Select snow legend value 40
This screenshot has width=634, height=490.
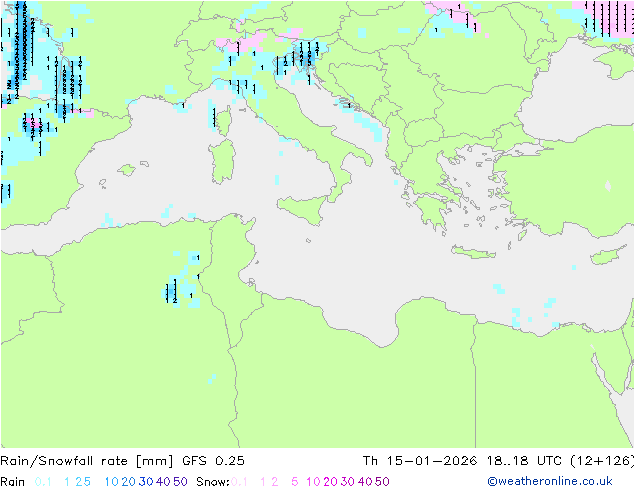tap(365, 482)
